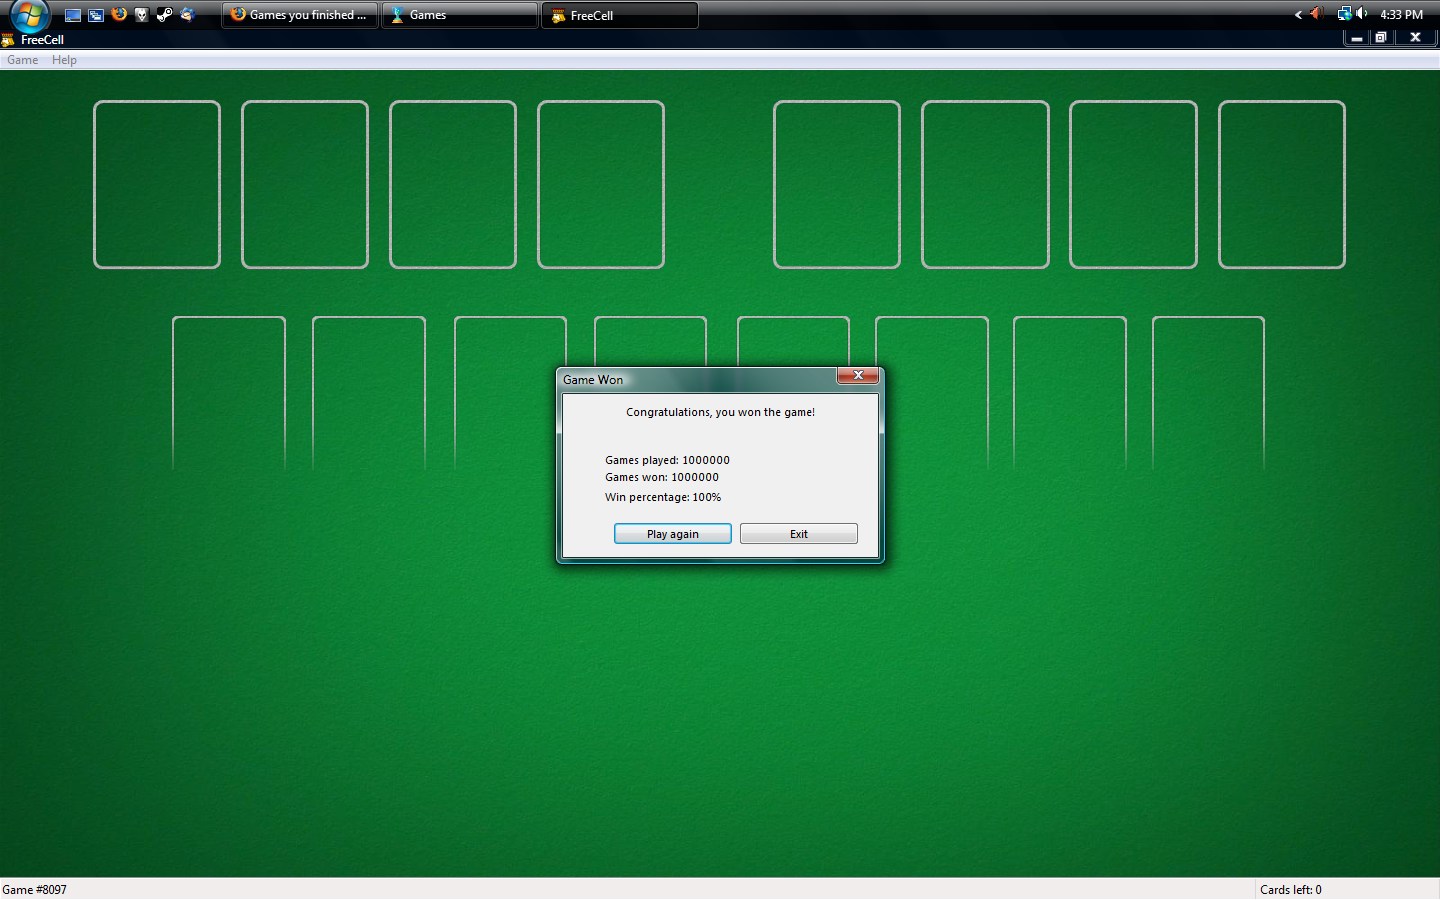Click the Show Desktop quick launch icon
The image size is (1440, 900).
pyautogui.click(x=73, y=15)
